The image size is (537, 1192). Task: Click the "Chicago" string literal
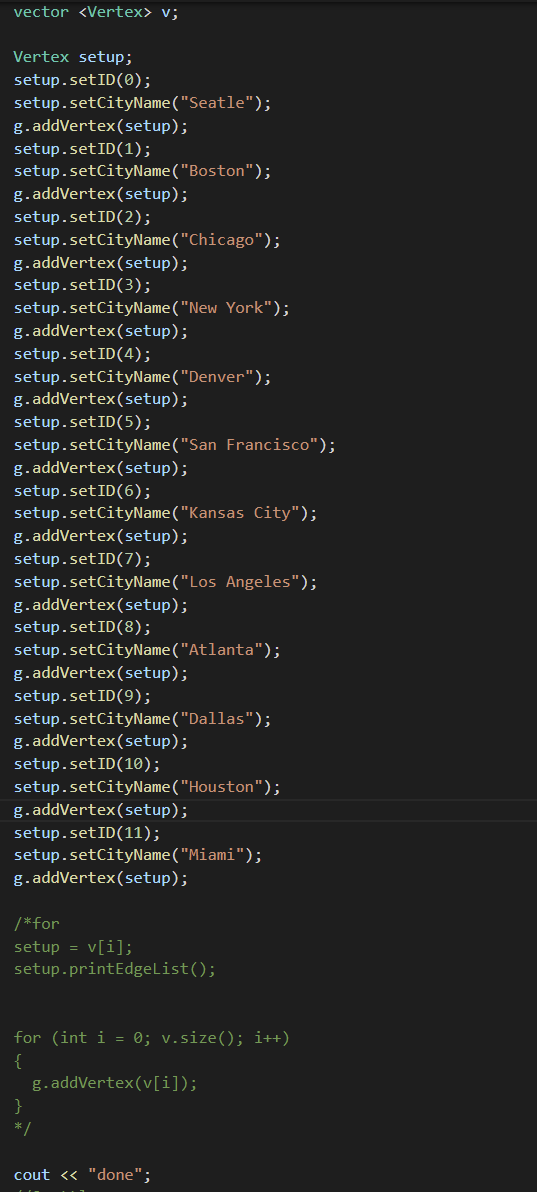pyautogui.click(x=226, y=239)
